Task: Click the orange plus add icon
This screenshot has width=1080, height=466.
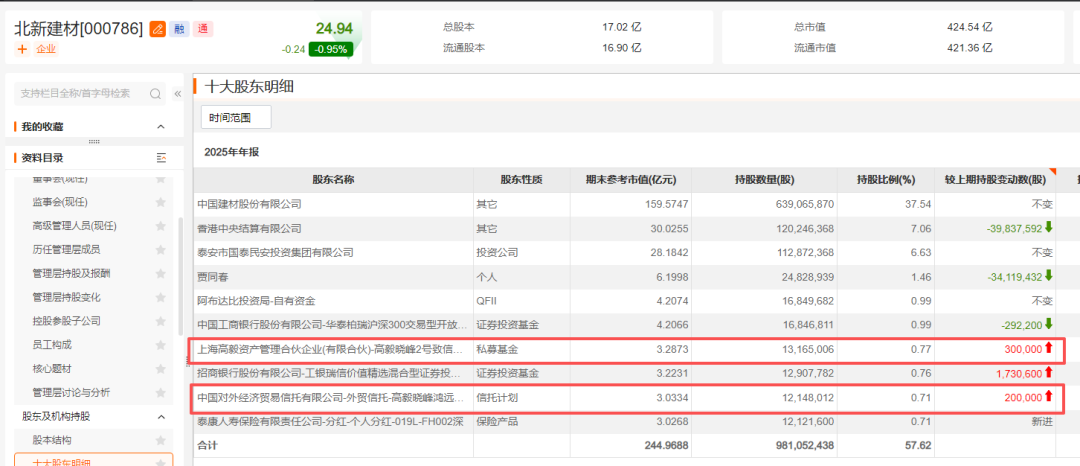Action: 22,48
